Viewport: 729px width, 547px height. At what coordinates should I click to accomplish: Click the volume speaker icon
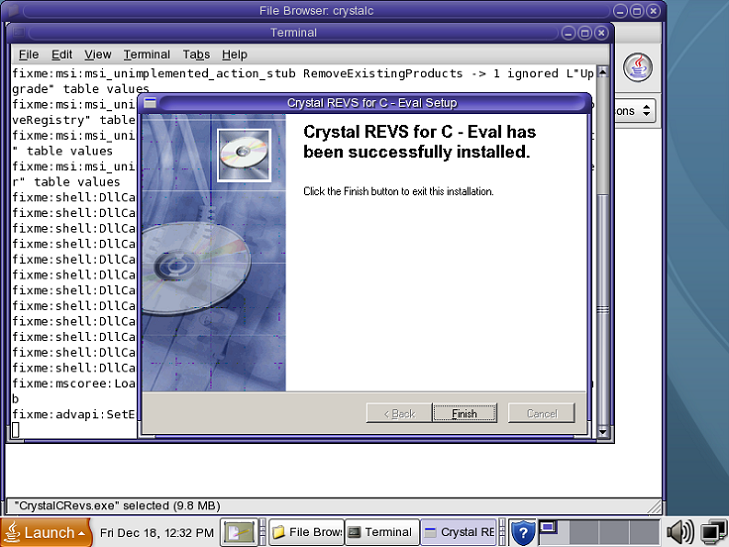pos(680,532)
